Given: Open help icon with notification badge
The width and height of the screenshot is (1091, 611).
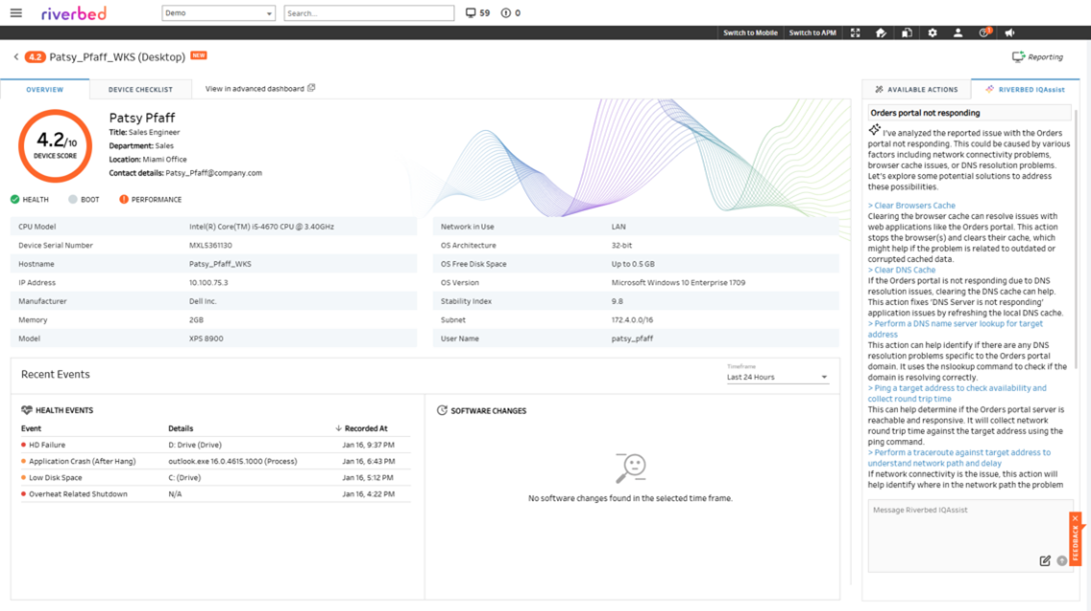Looking at the screenshot, I should [984, 32].
